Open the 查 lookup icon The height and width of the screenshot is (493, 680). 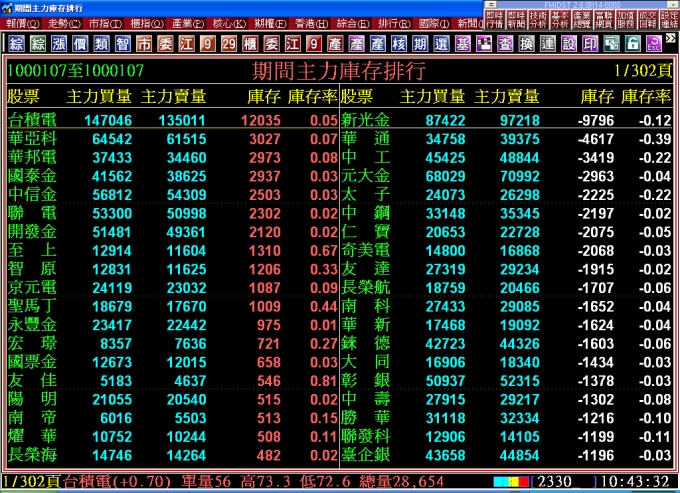click(x=505, y=44)
